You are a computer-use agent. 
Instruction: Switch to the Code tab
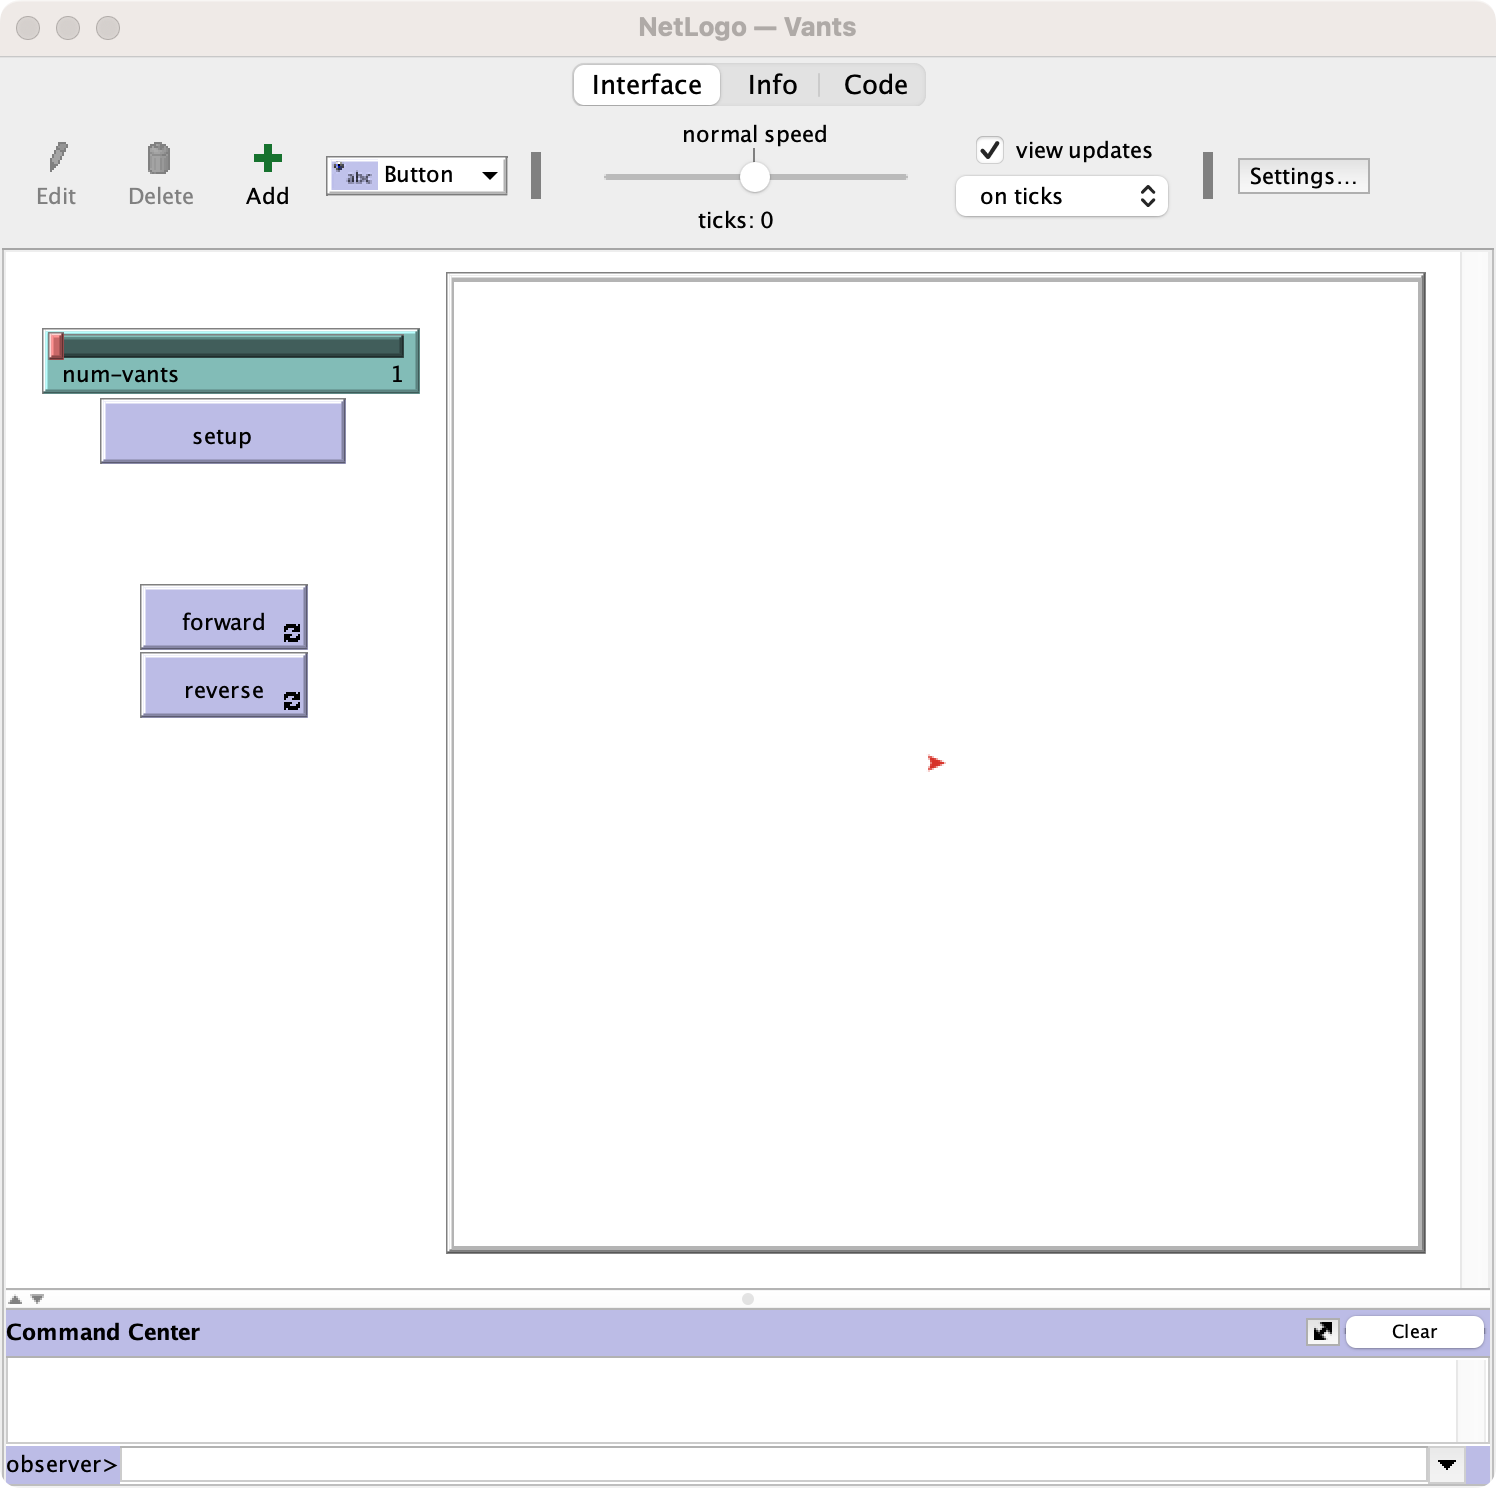tap(874, 85)
